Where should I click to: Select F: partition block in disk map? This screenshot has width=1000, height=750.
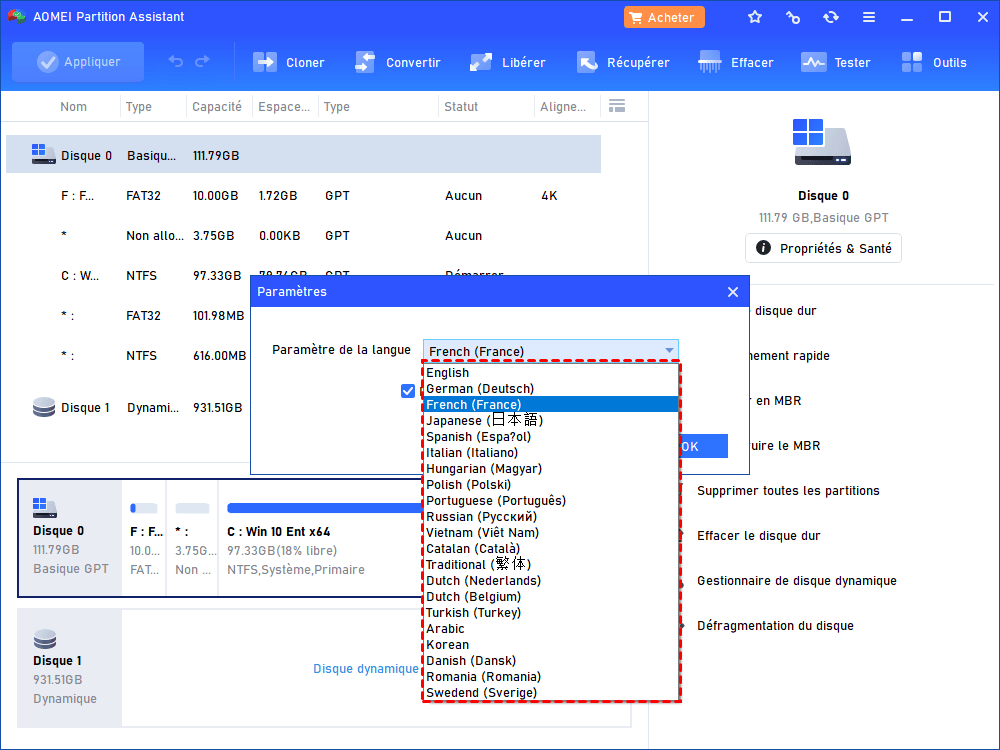pyautogui.click(x=144, y=538)
